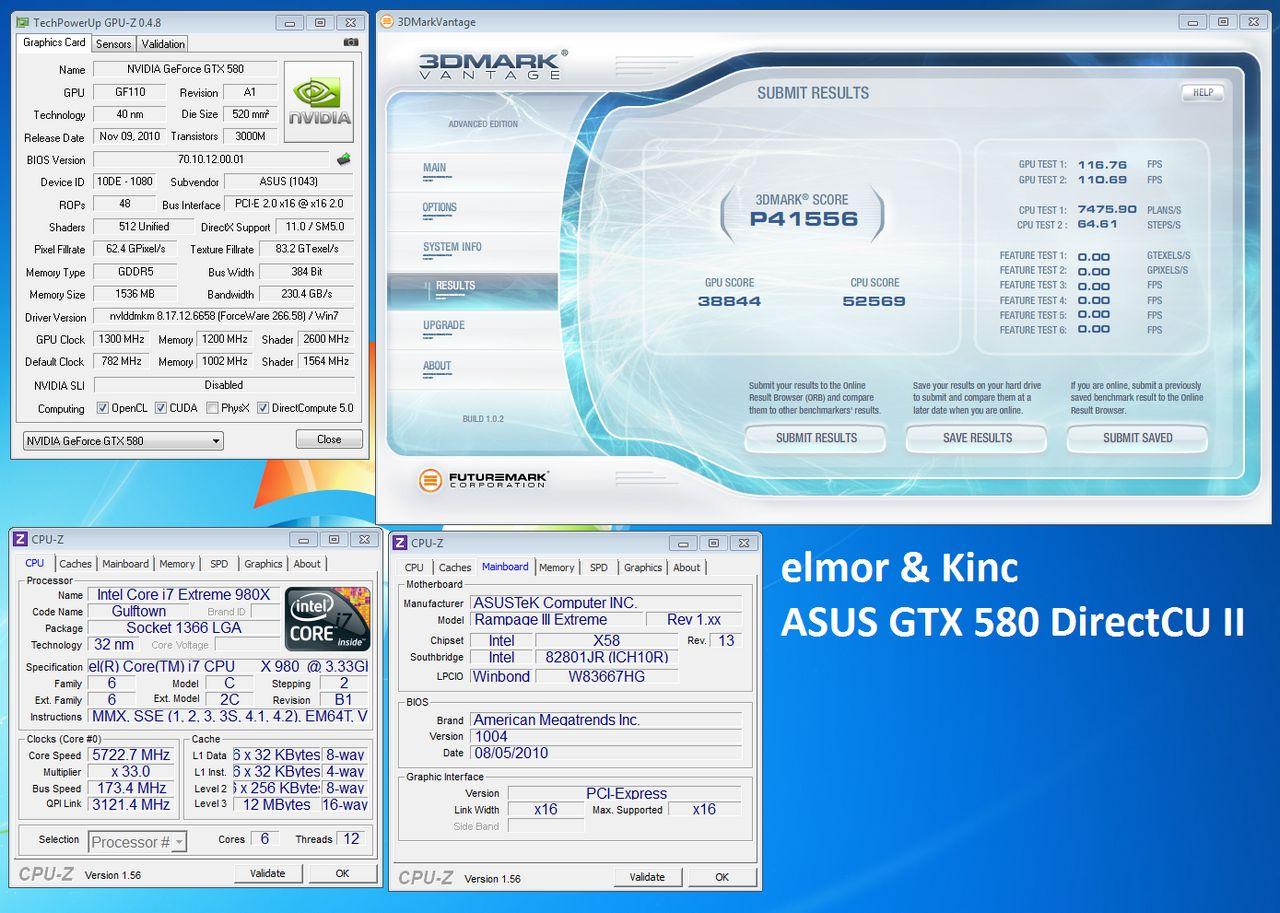
Task: Click the 3DMark score P41556
Action: click(x=803, y=219)
